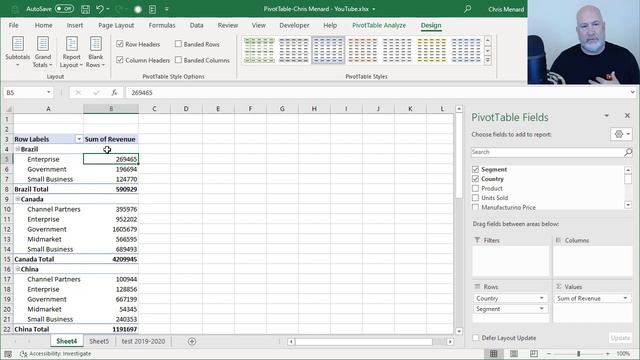Open the Blank Rows option

pyautogui.click(x=96, y=51)
